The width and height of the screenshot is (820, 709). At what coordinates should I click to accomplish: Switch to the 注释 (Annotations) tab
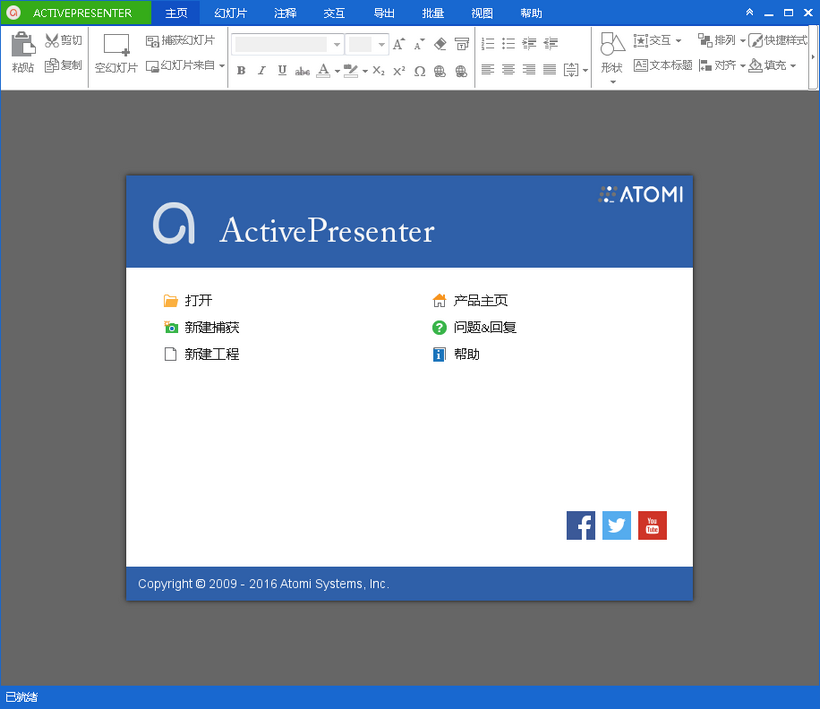pos(285,13)
